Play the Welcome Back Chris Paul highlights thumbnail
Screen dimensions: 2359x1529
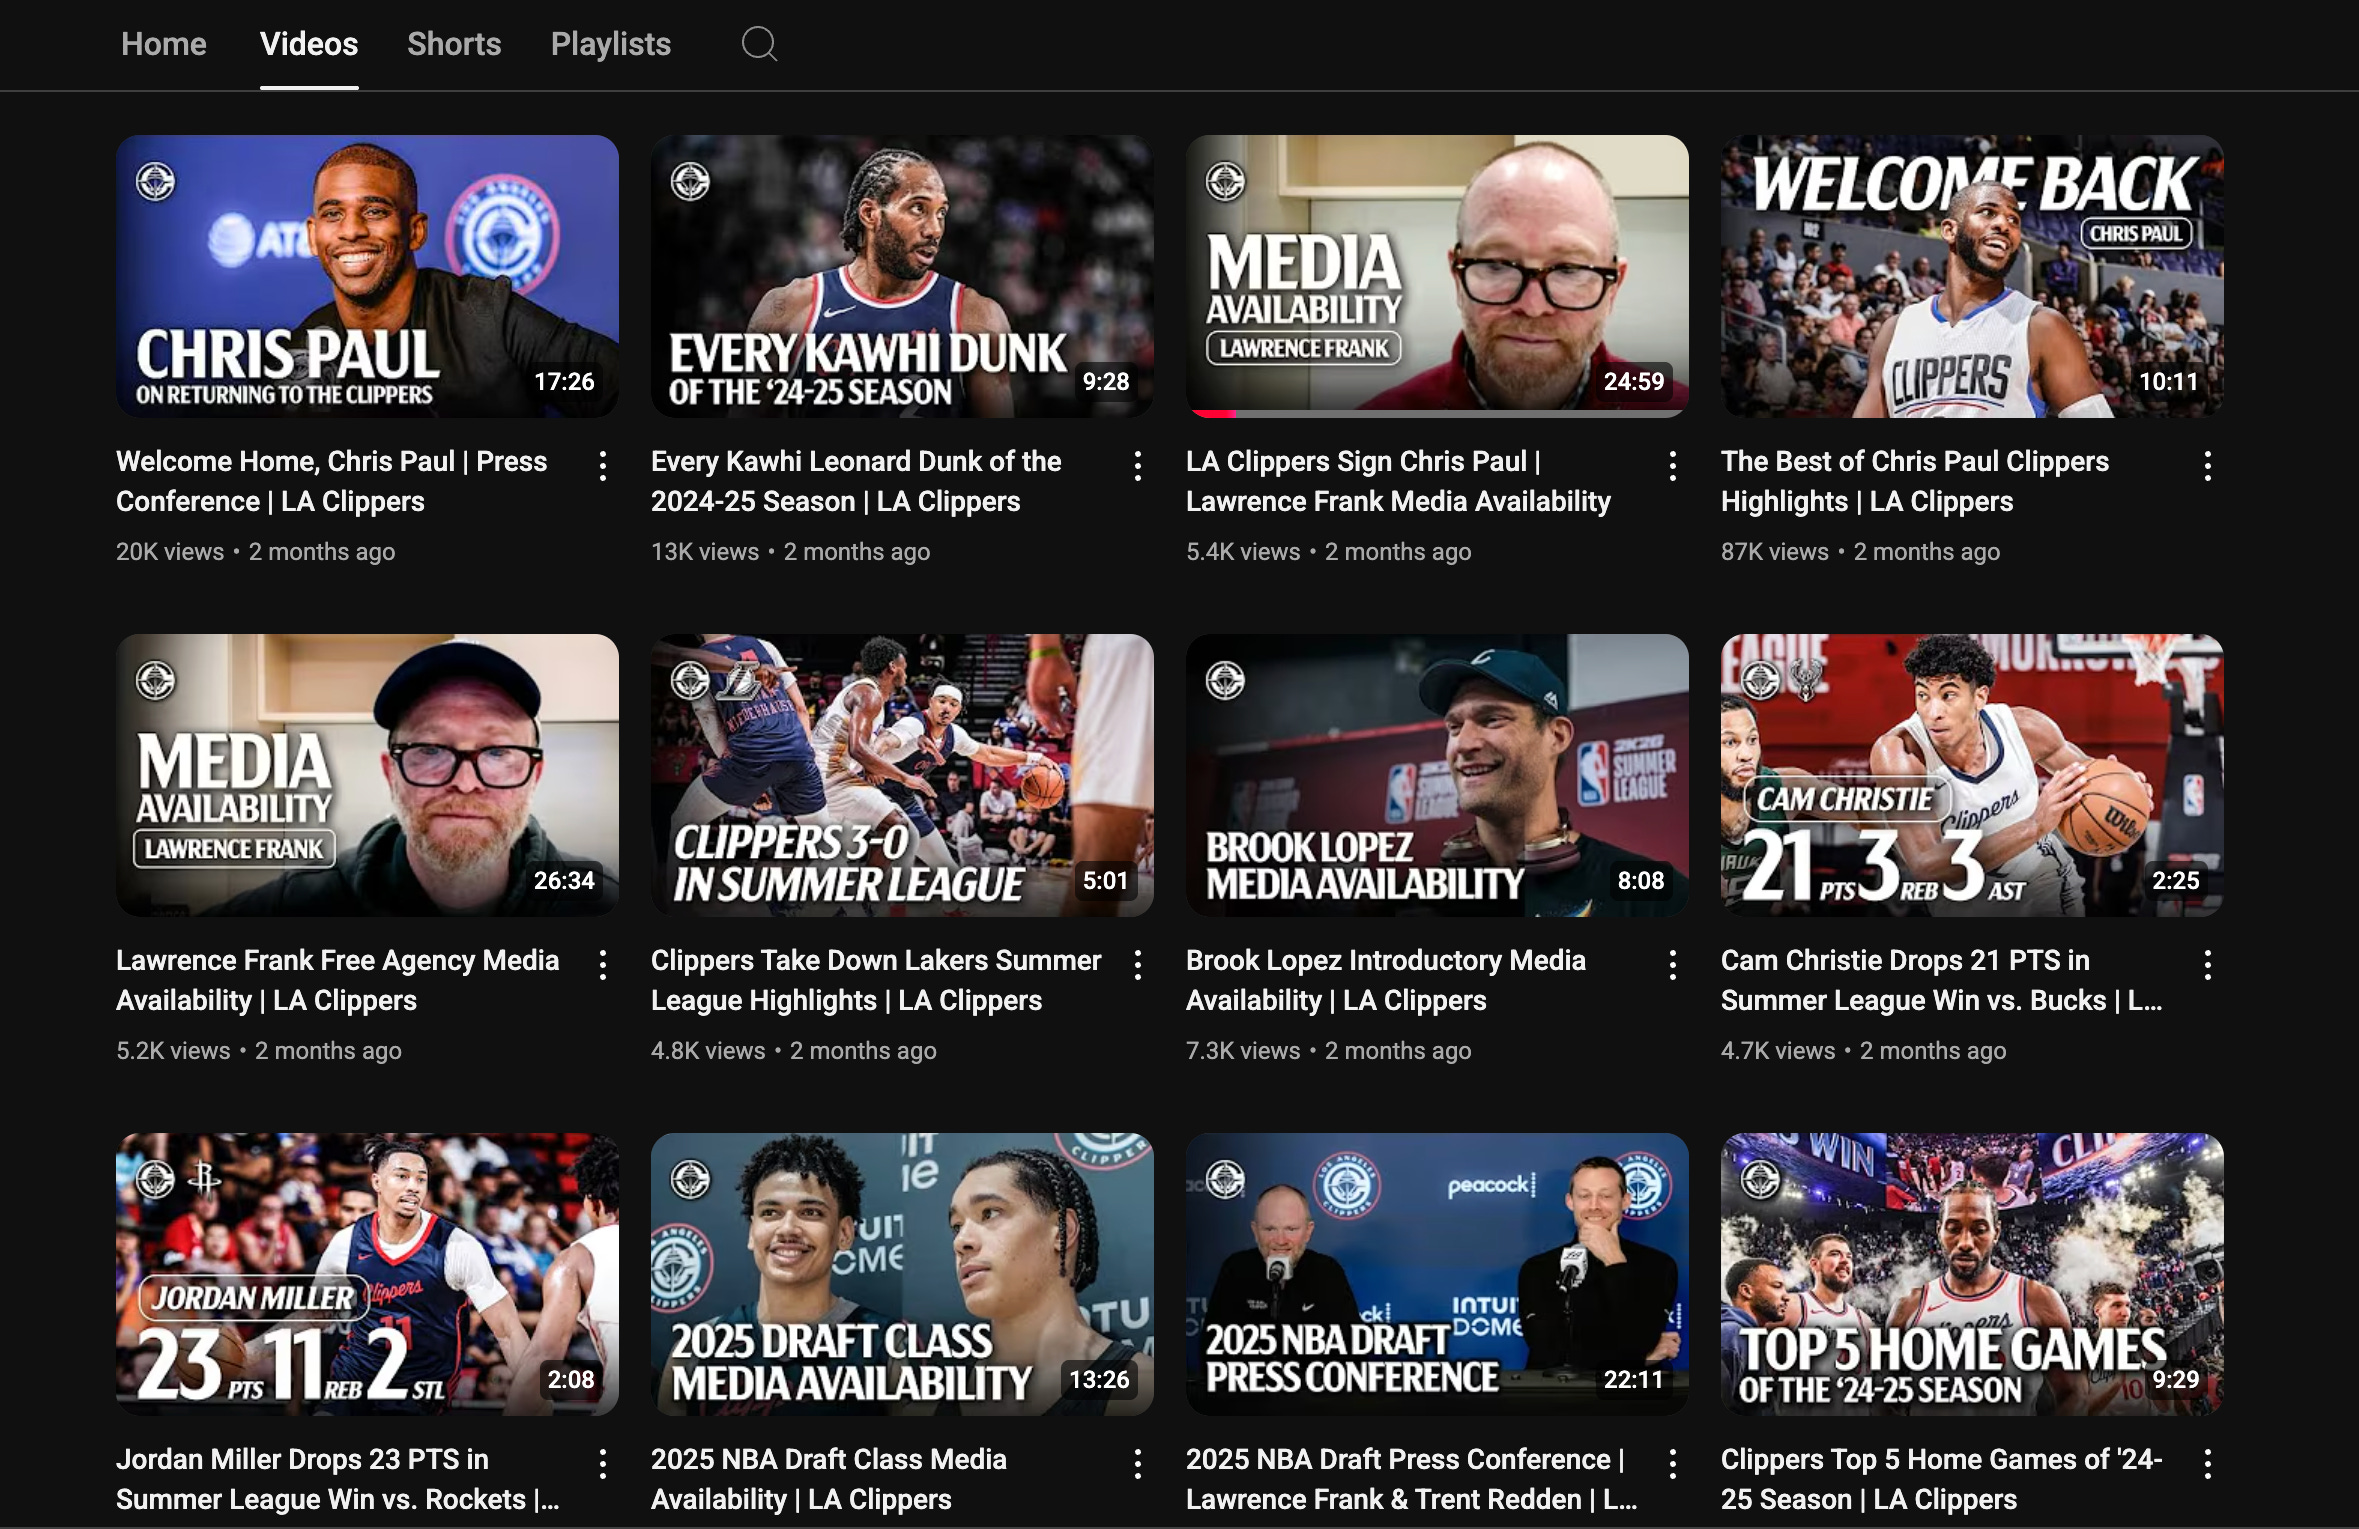1971,276
